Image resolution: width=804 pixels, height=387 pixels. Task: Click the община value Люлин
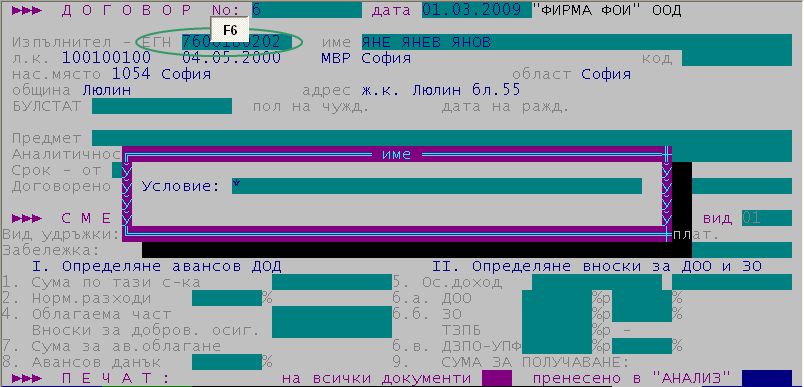click(106, 90)
